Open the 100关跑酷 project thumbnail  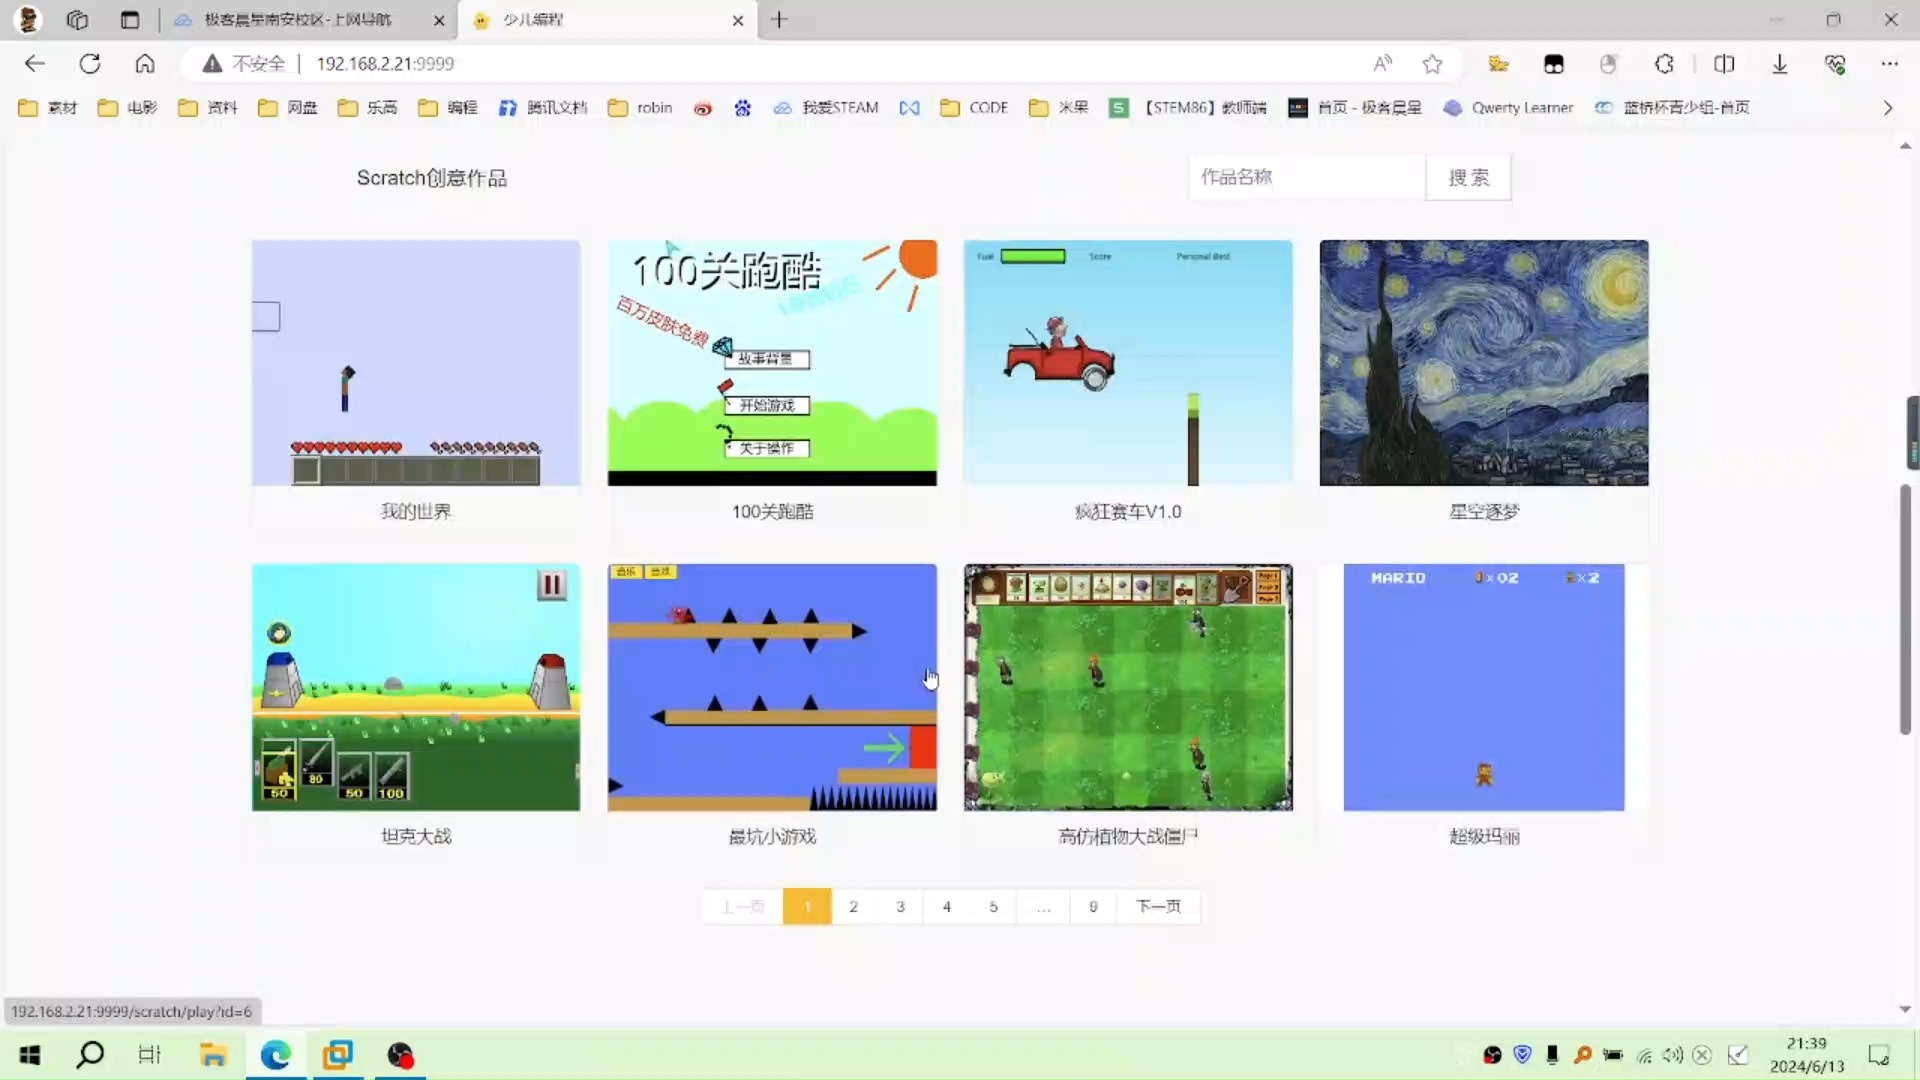[x=772, y=363]
